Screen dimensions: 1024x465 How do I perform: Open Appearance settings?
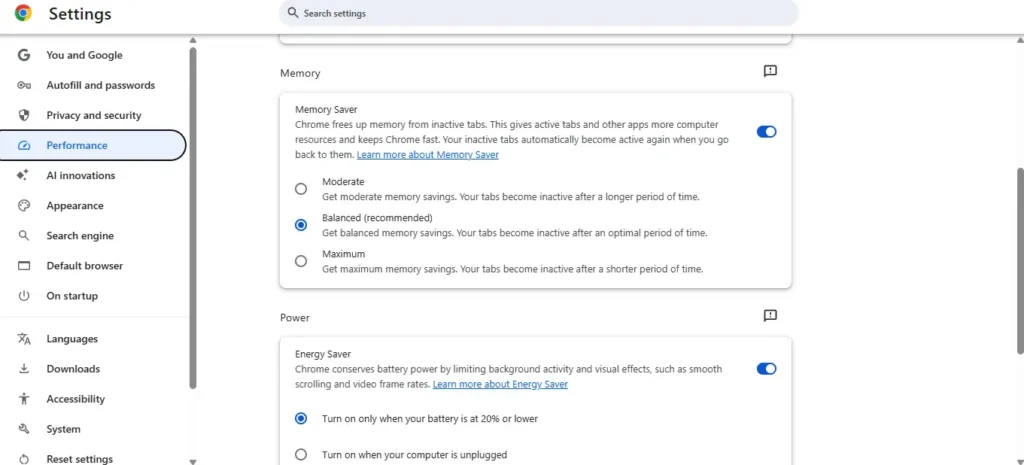coord(74,205)
